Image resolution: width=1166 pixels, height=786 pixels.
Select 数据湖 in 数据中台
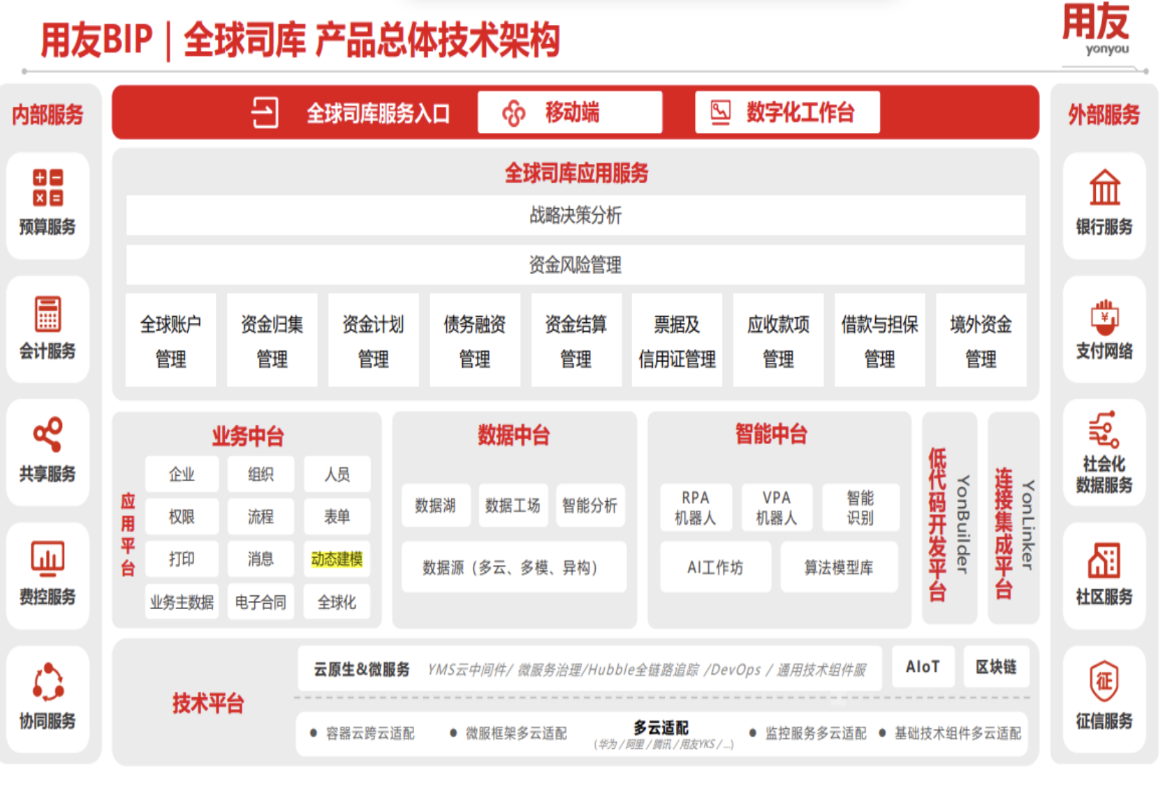click(x=436, y=506)
